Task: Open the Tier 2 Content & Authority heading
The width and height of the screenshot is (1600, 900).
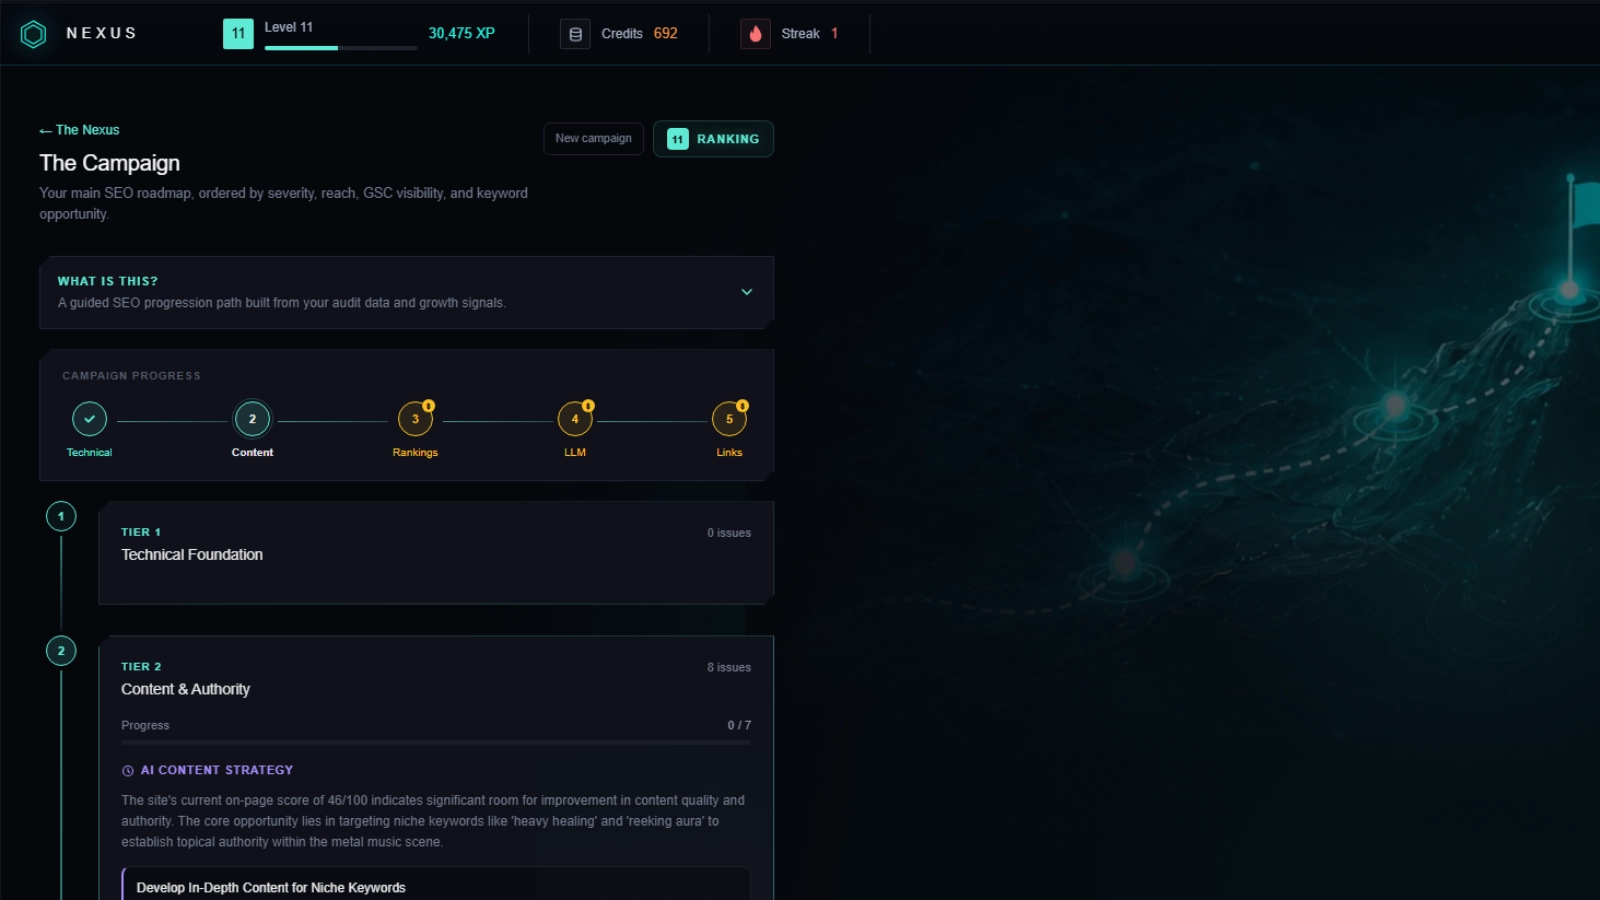Action: 186,689
